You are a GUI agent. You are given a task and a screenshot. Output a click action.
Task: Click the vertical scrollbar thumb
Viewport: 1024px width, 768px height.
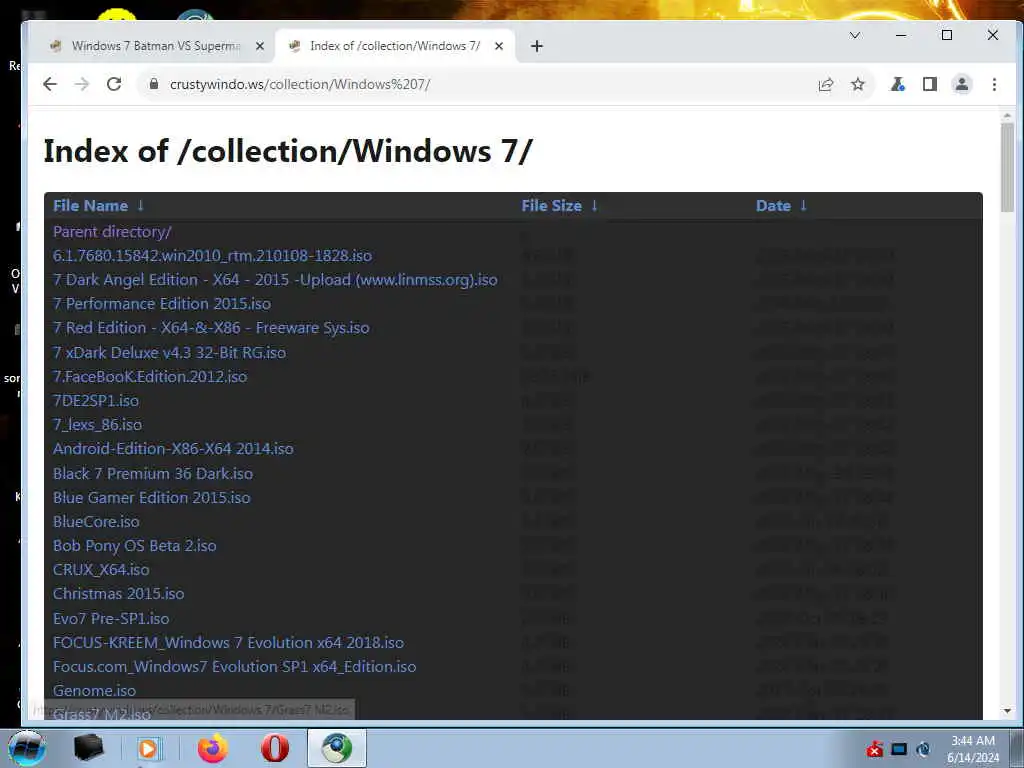1007,167
